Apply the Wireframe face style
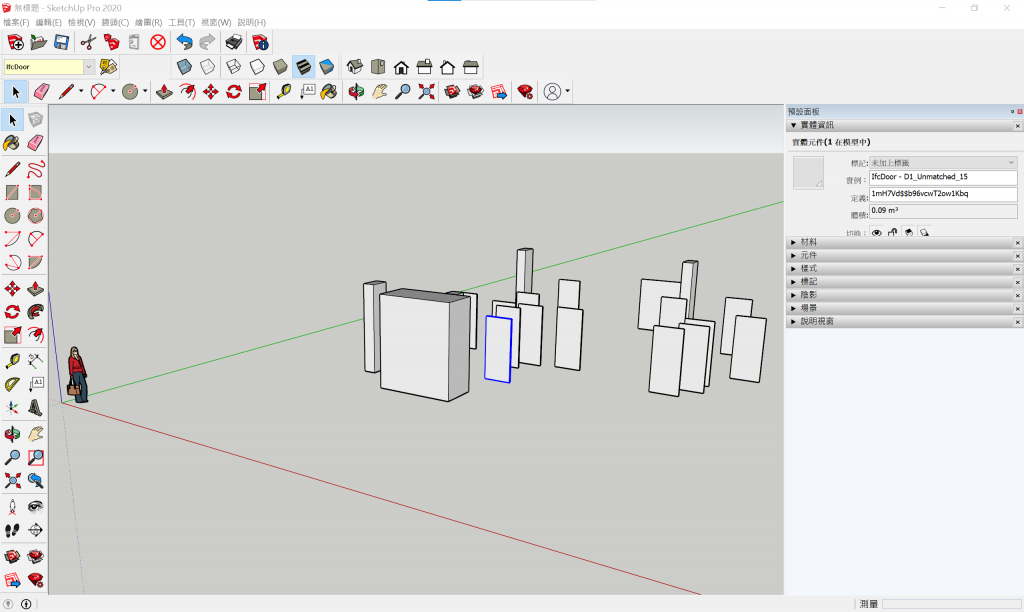The image size is (1024, 612). pos(233,67)
